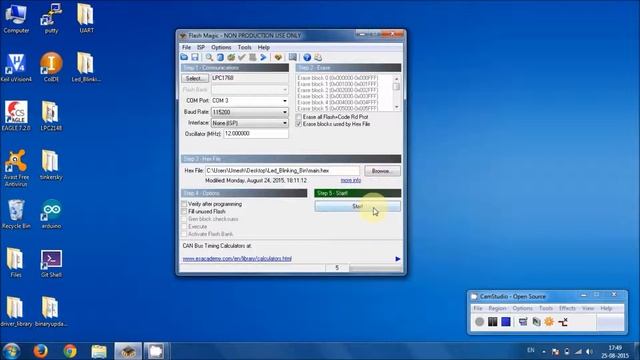Click the orange sun icon in CamStudio

click(x=549, y=322)
